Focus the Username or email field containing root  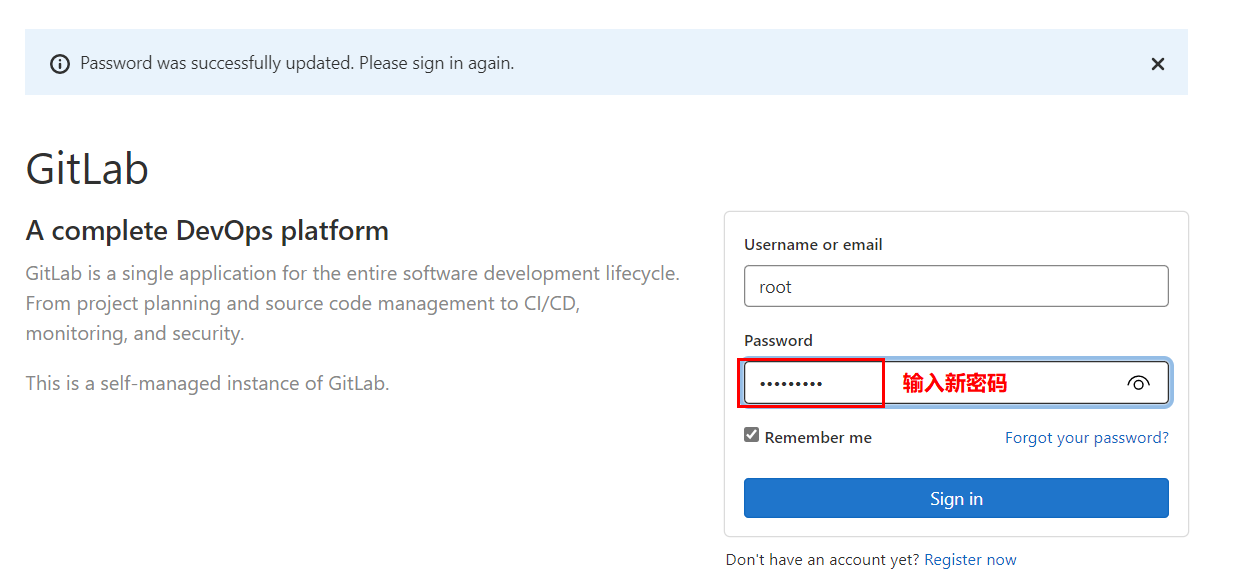956,286
